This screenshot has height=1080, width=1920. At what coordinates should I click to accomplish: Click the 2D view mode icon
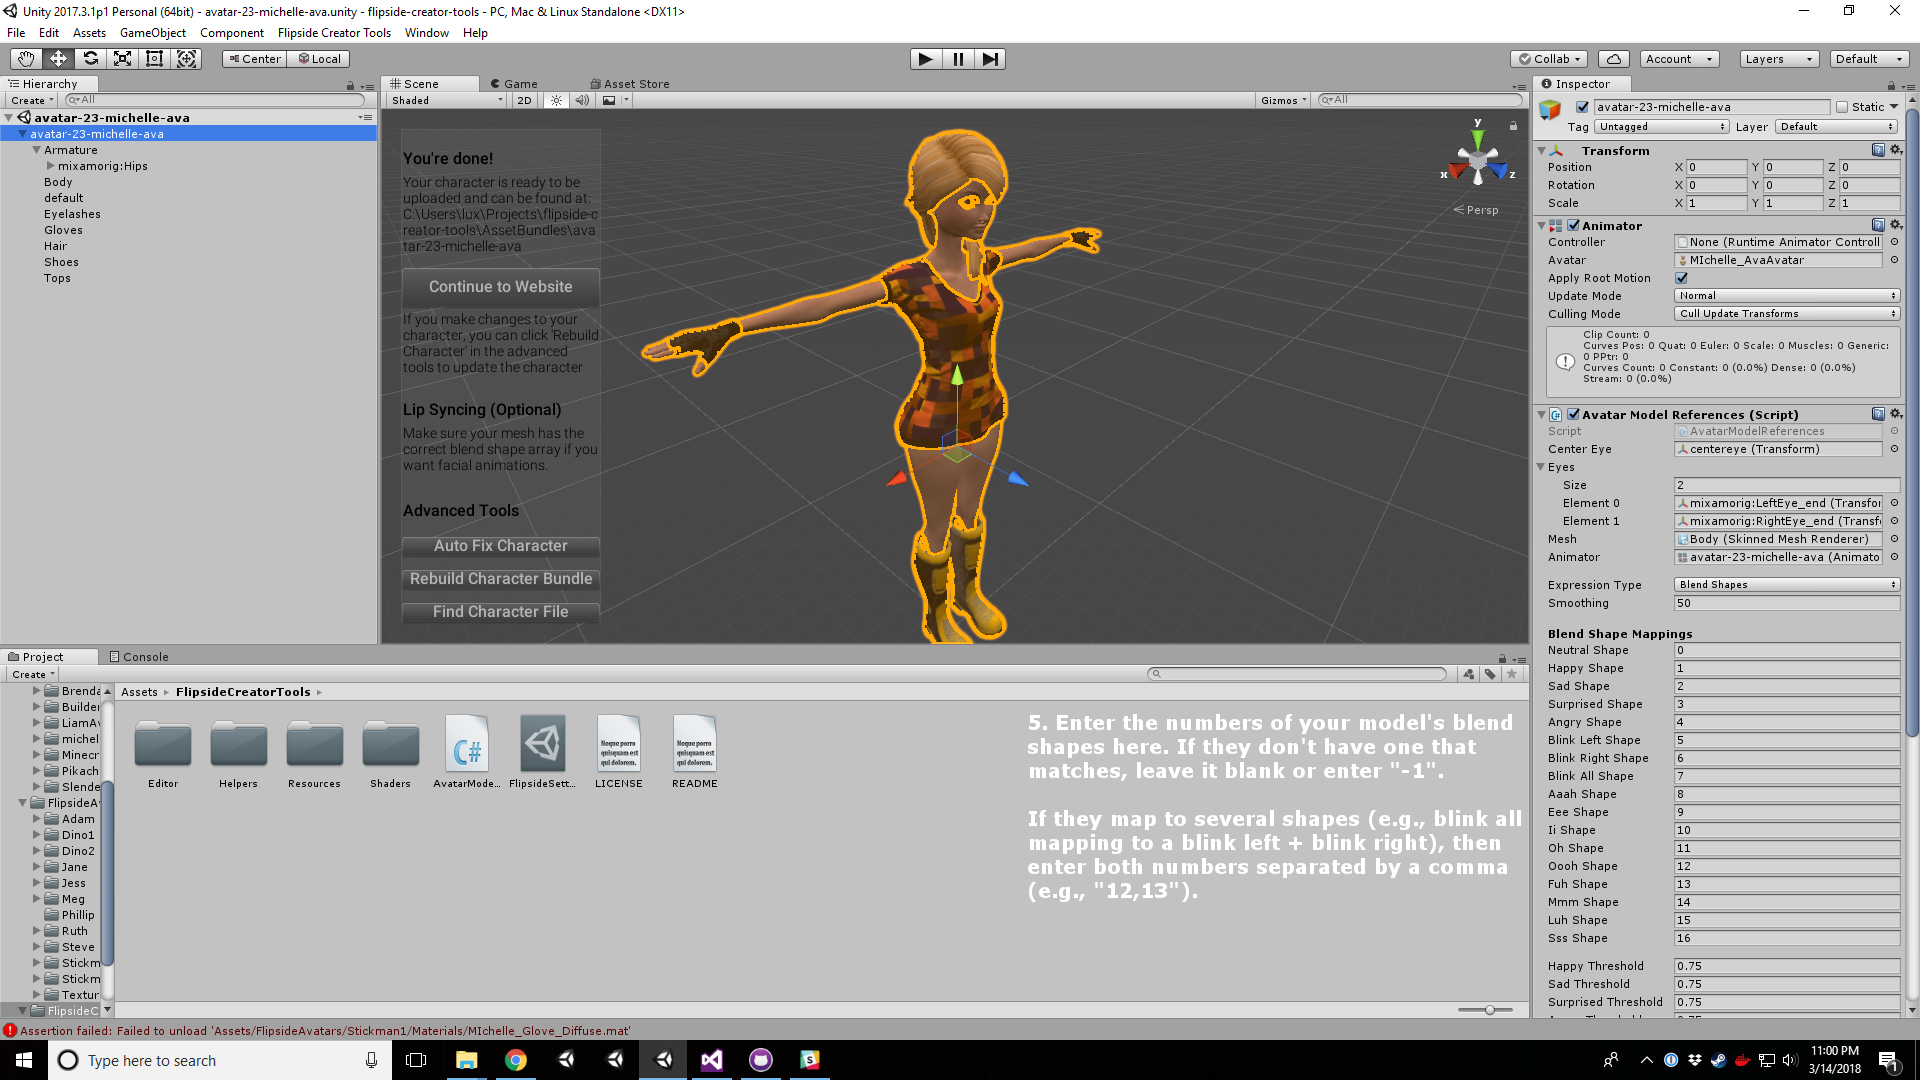525,100
